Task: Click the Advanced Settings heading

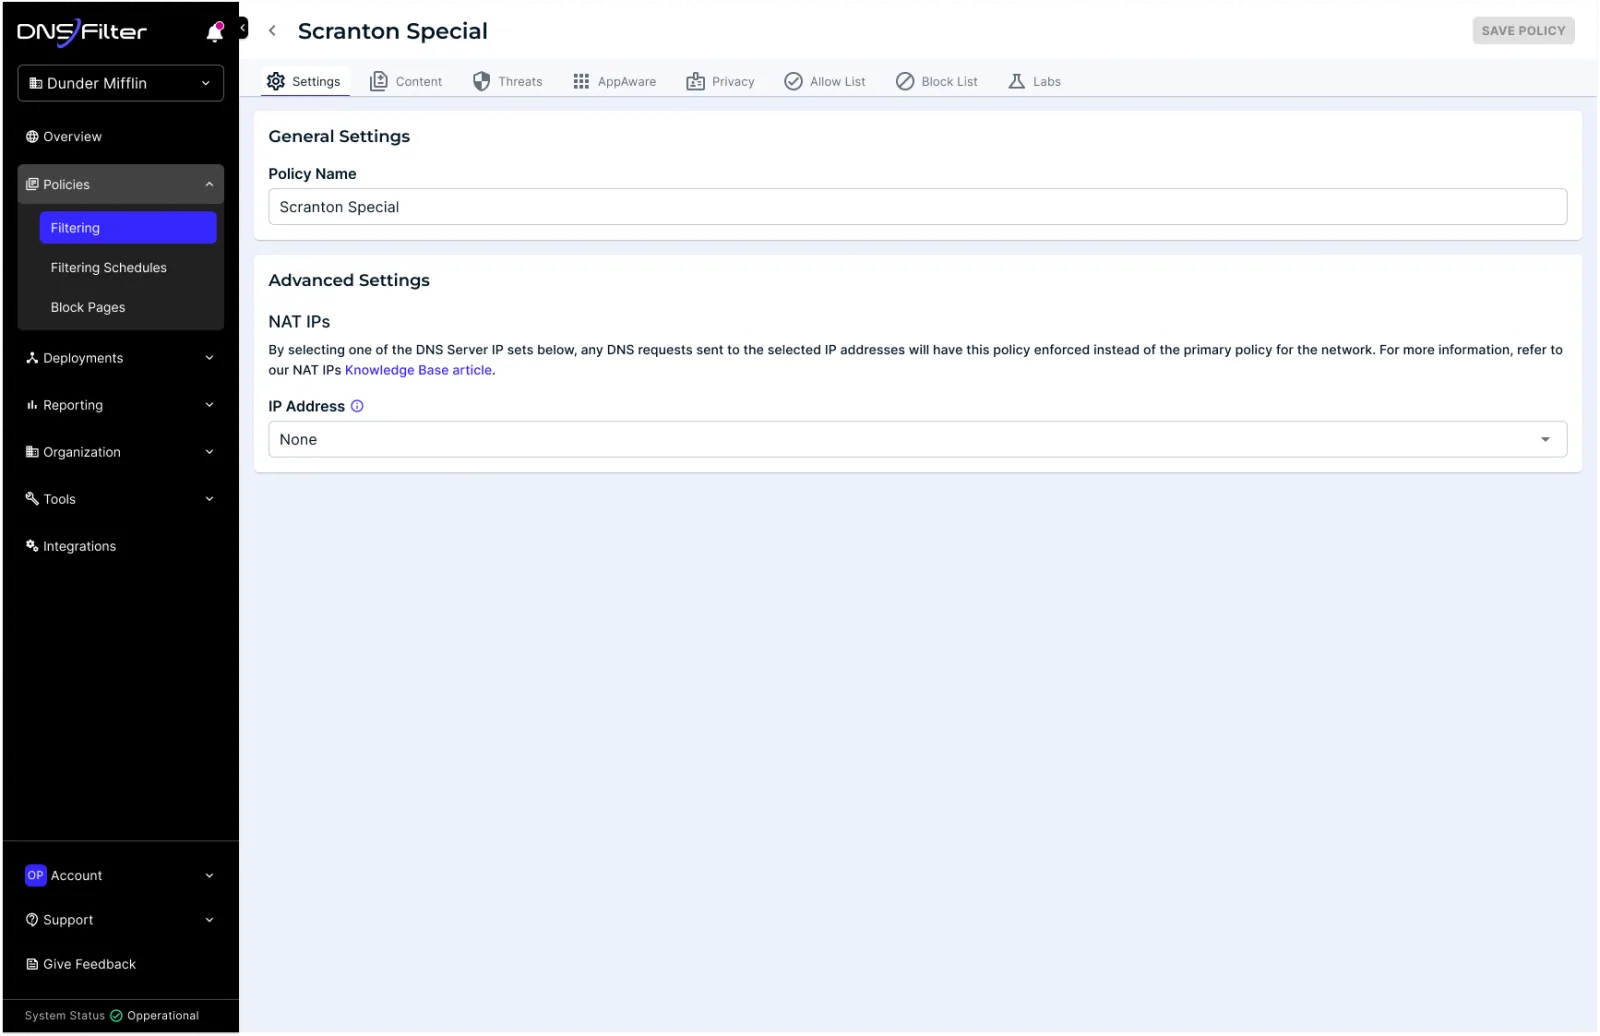Action: click(x=349, y=281)
